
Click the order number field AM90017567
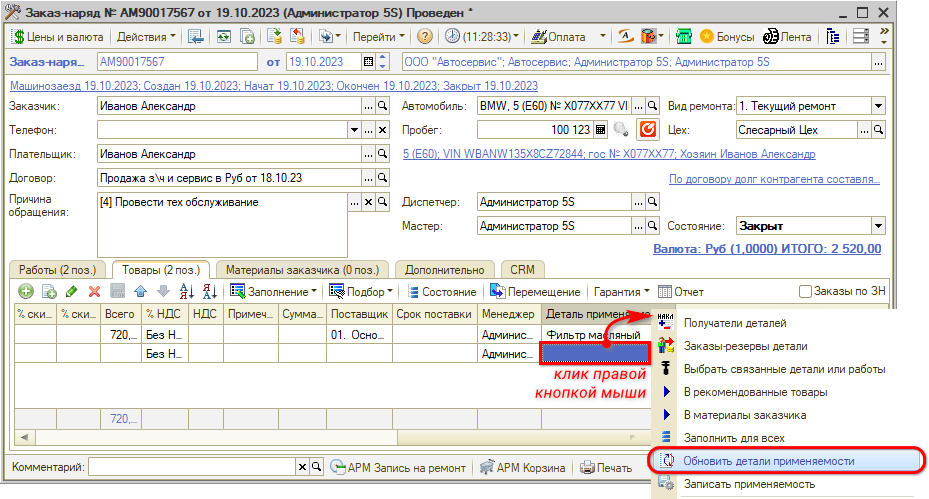pyautogui.click(x=177, y=62)
